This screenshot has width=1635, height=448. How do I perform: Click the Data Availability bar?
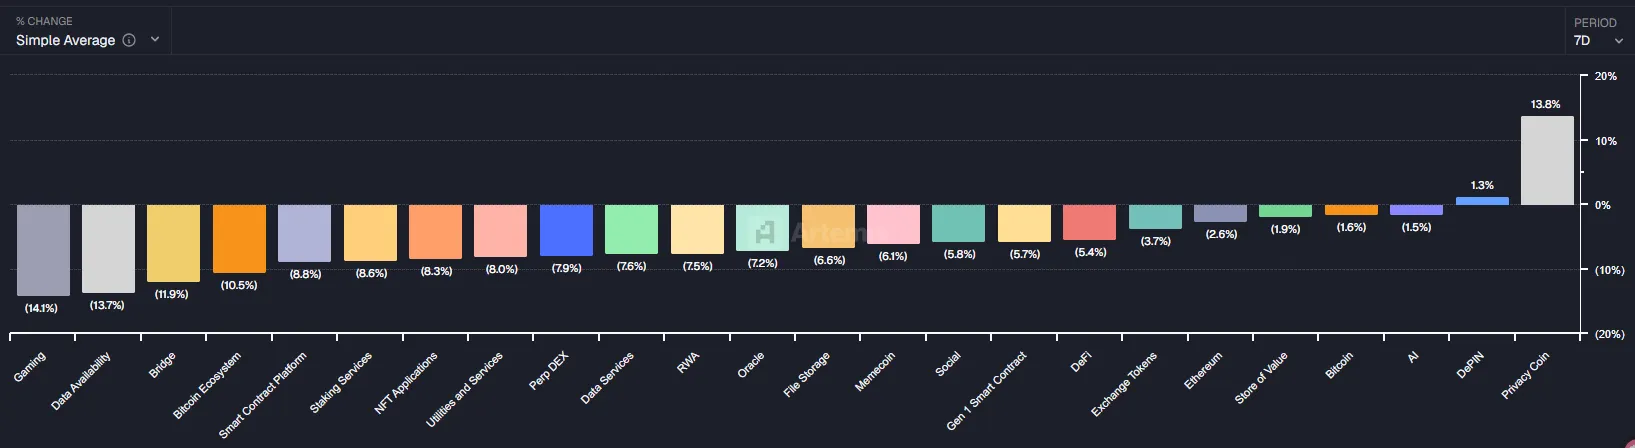point(108,249)
